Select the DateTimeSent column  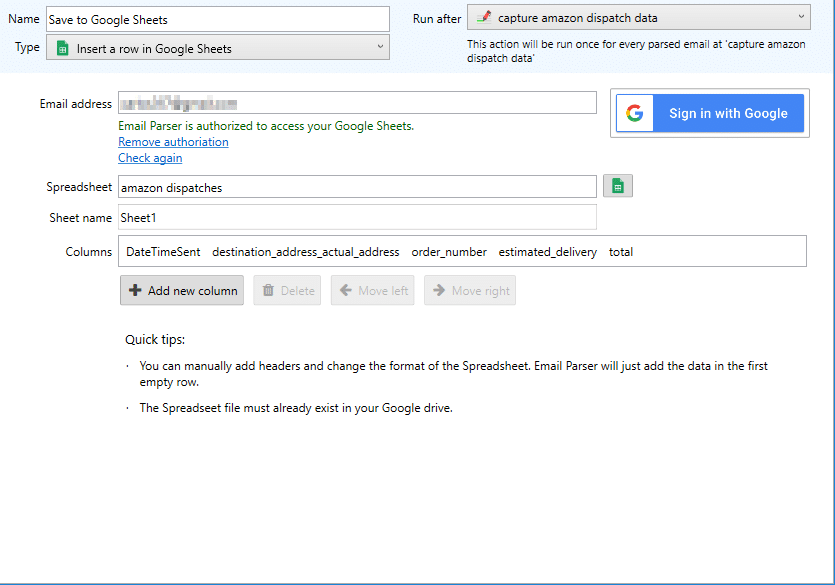(x=163, y=252)
